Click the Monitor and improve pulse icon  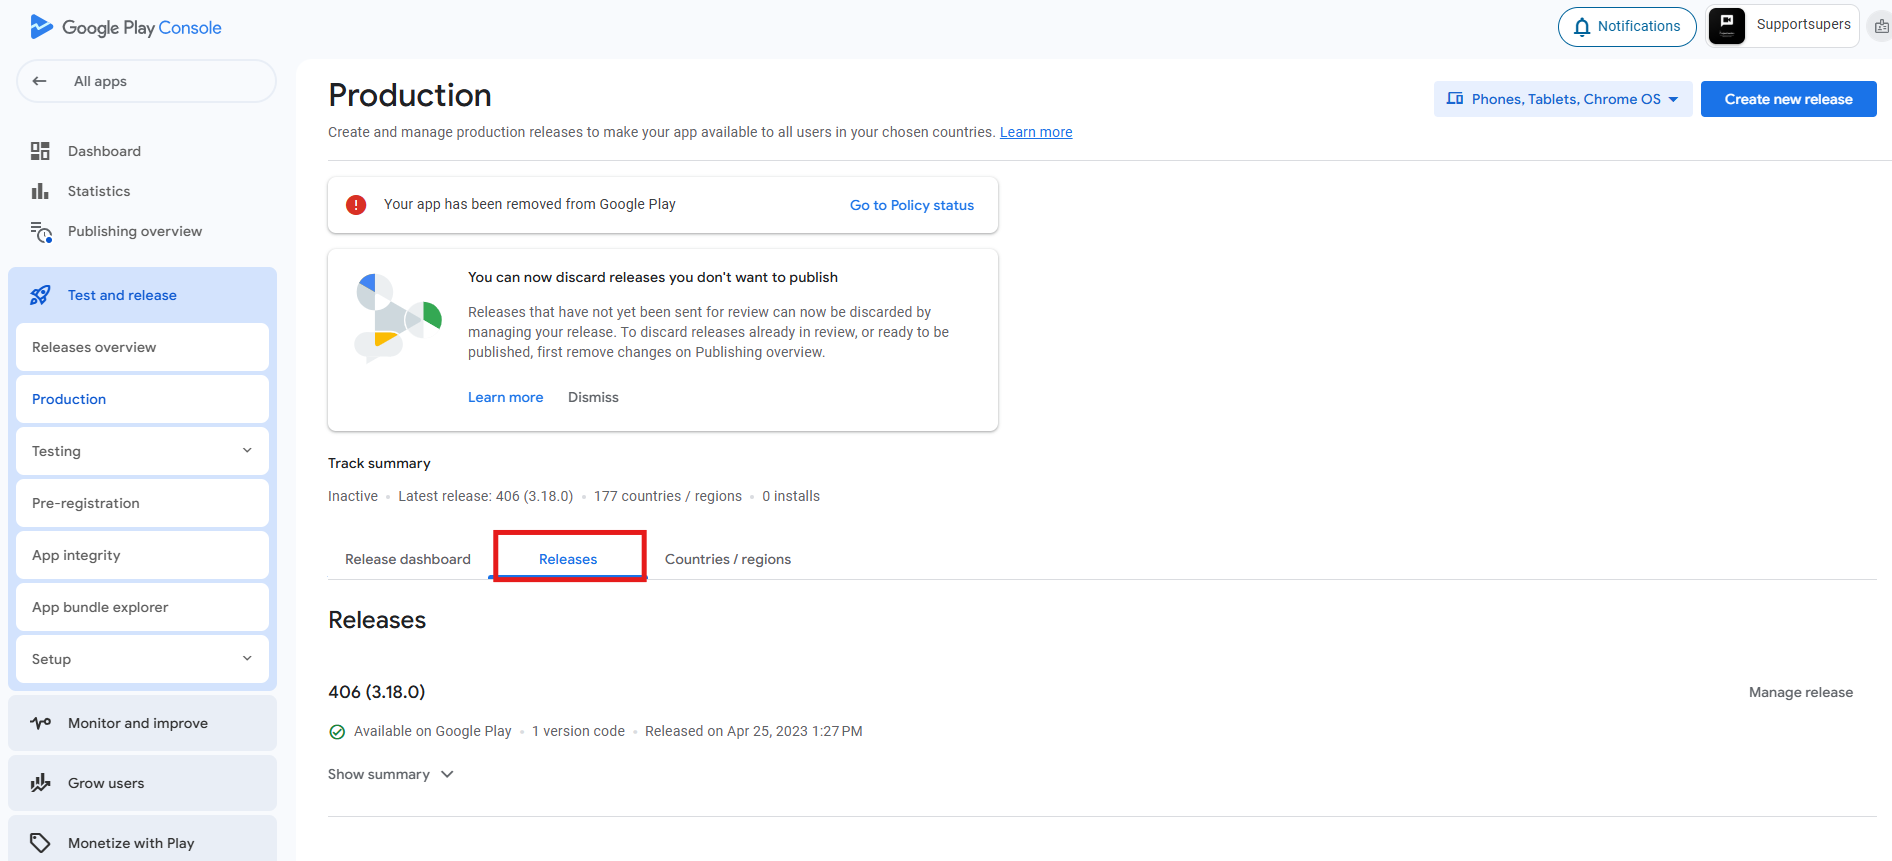[40, 723]
